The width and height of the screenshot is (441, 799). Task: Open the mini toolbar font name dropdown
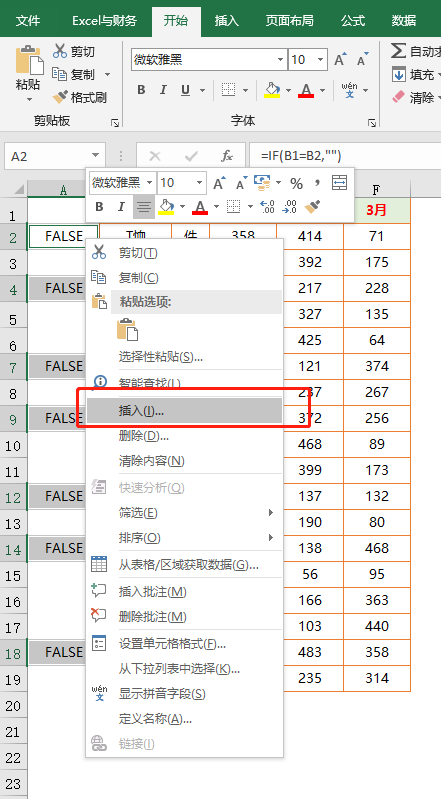tap(149, 183)
